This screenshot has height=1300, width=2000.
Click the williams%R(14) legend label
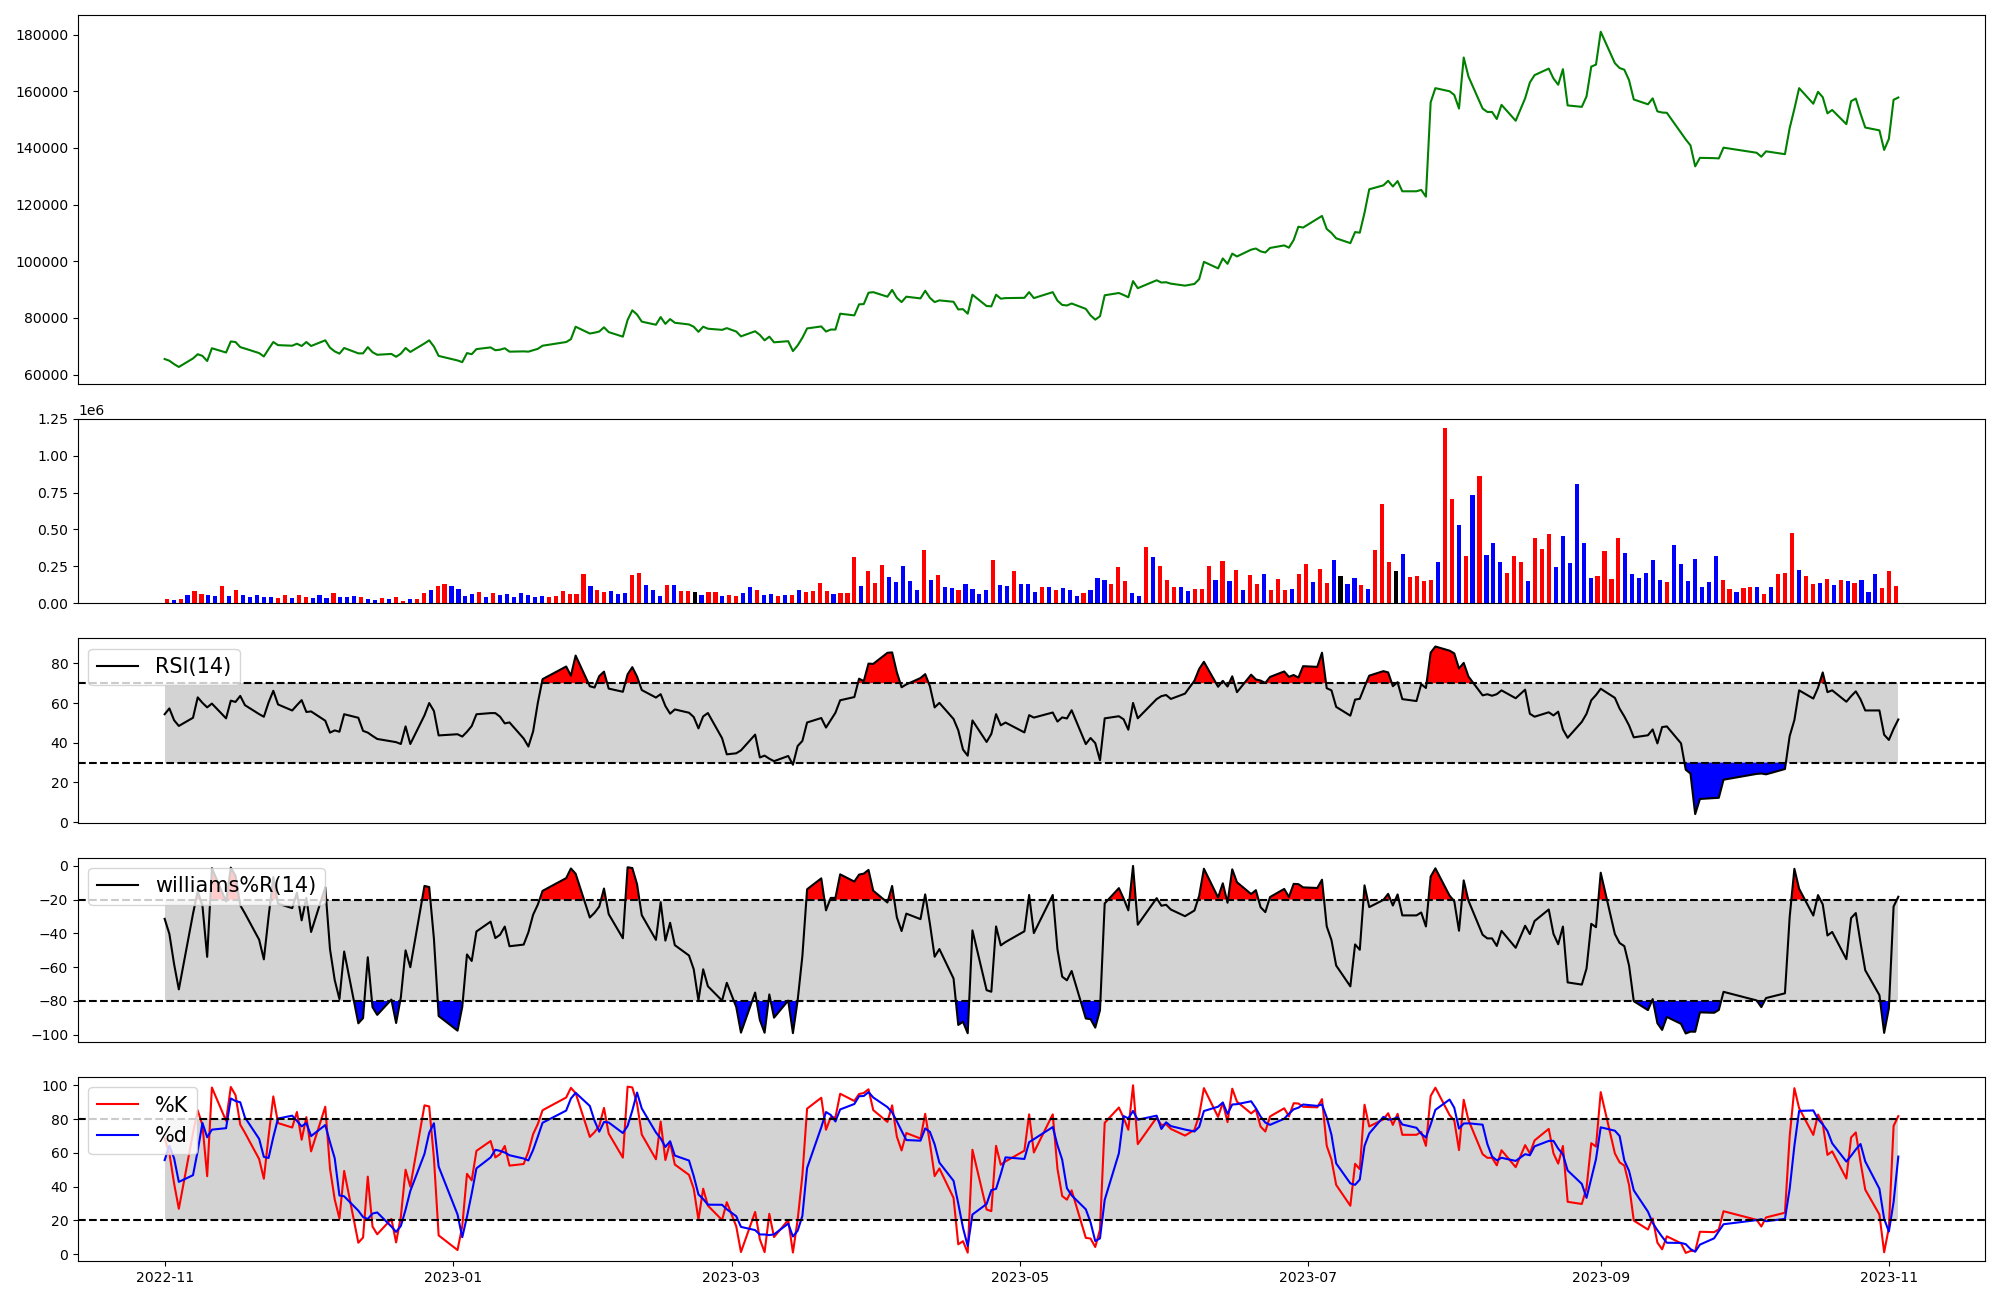(x=235, y=885)
